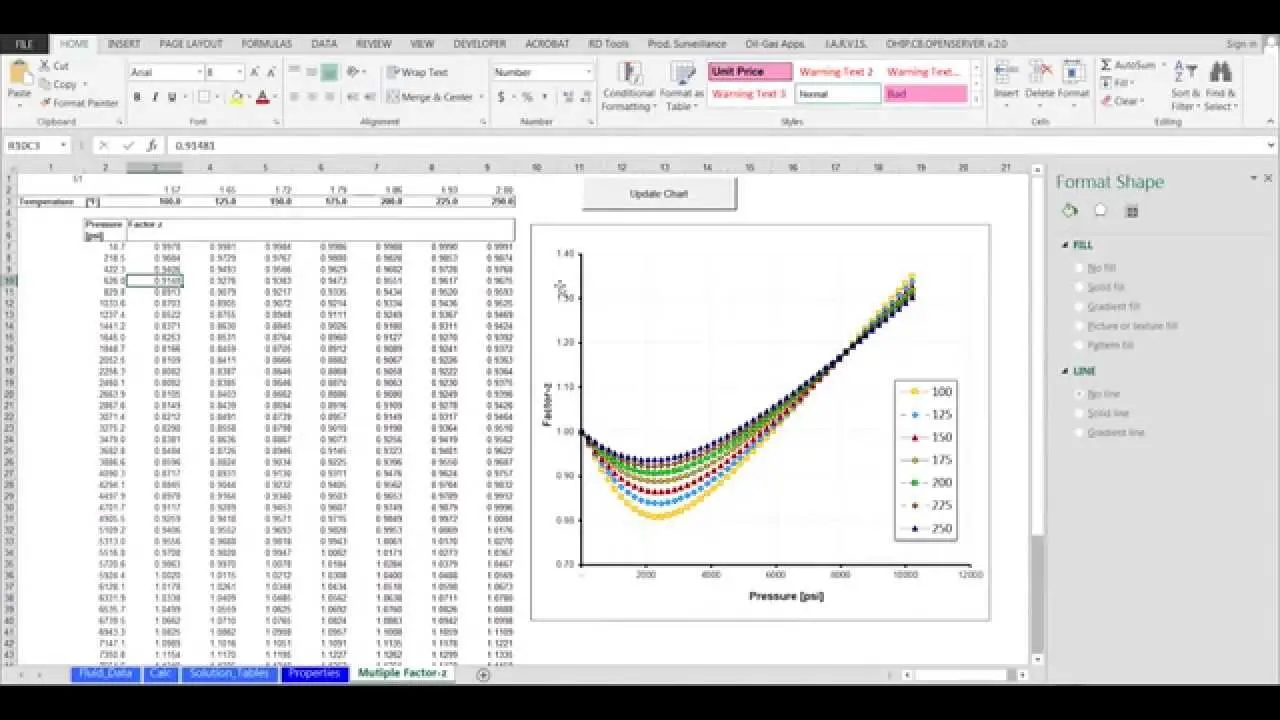The image size is (1280, 720).
Task: Click the Fill Color bucket icon
Action: (x=234, y=95)
